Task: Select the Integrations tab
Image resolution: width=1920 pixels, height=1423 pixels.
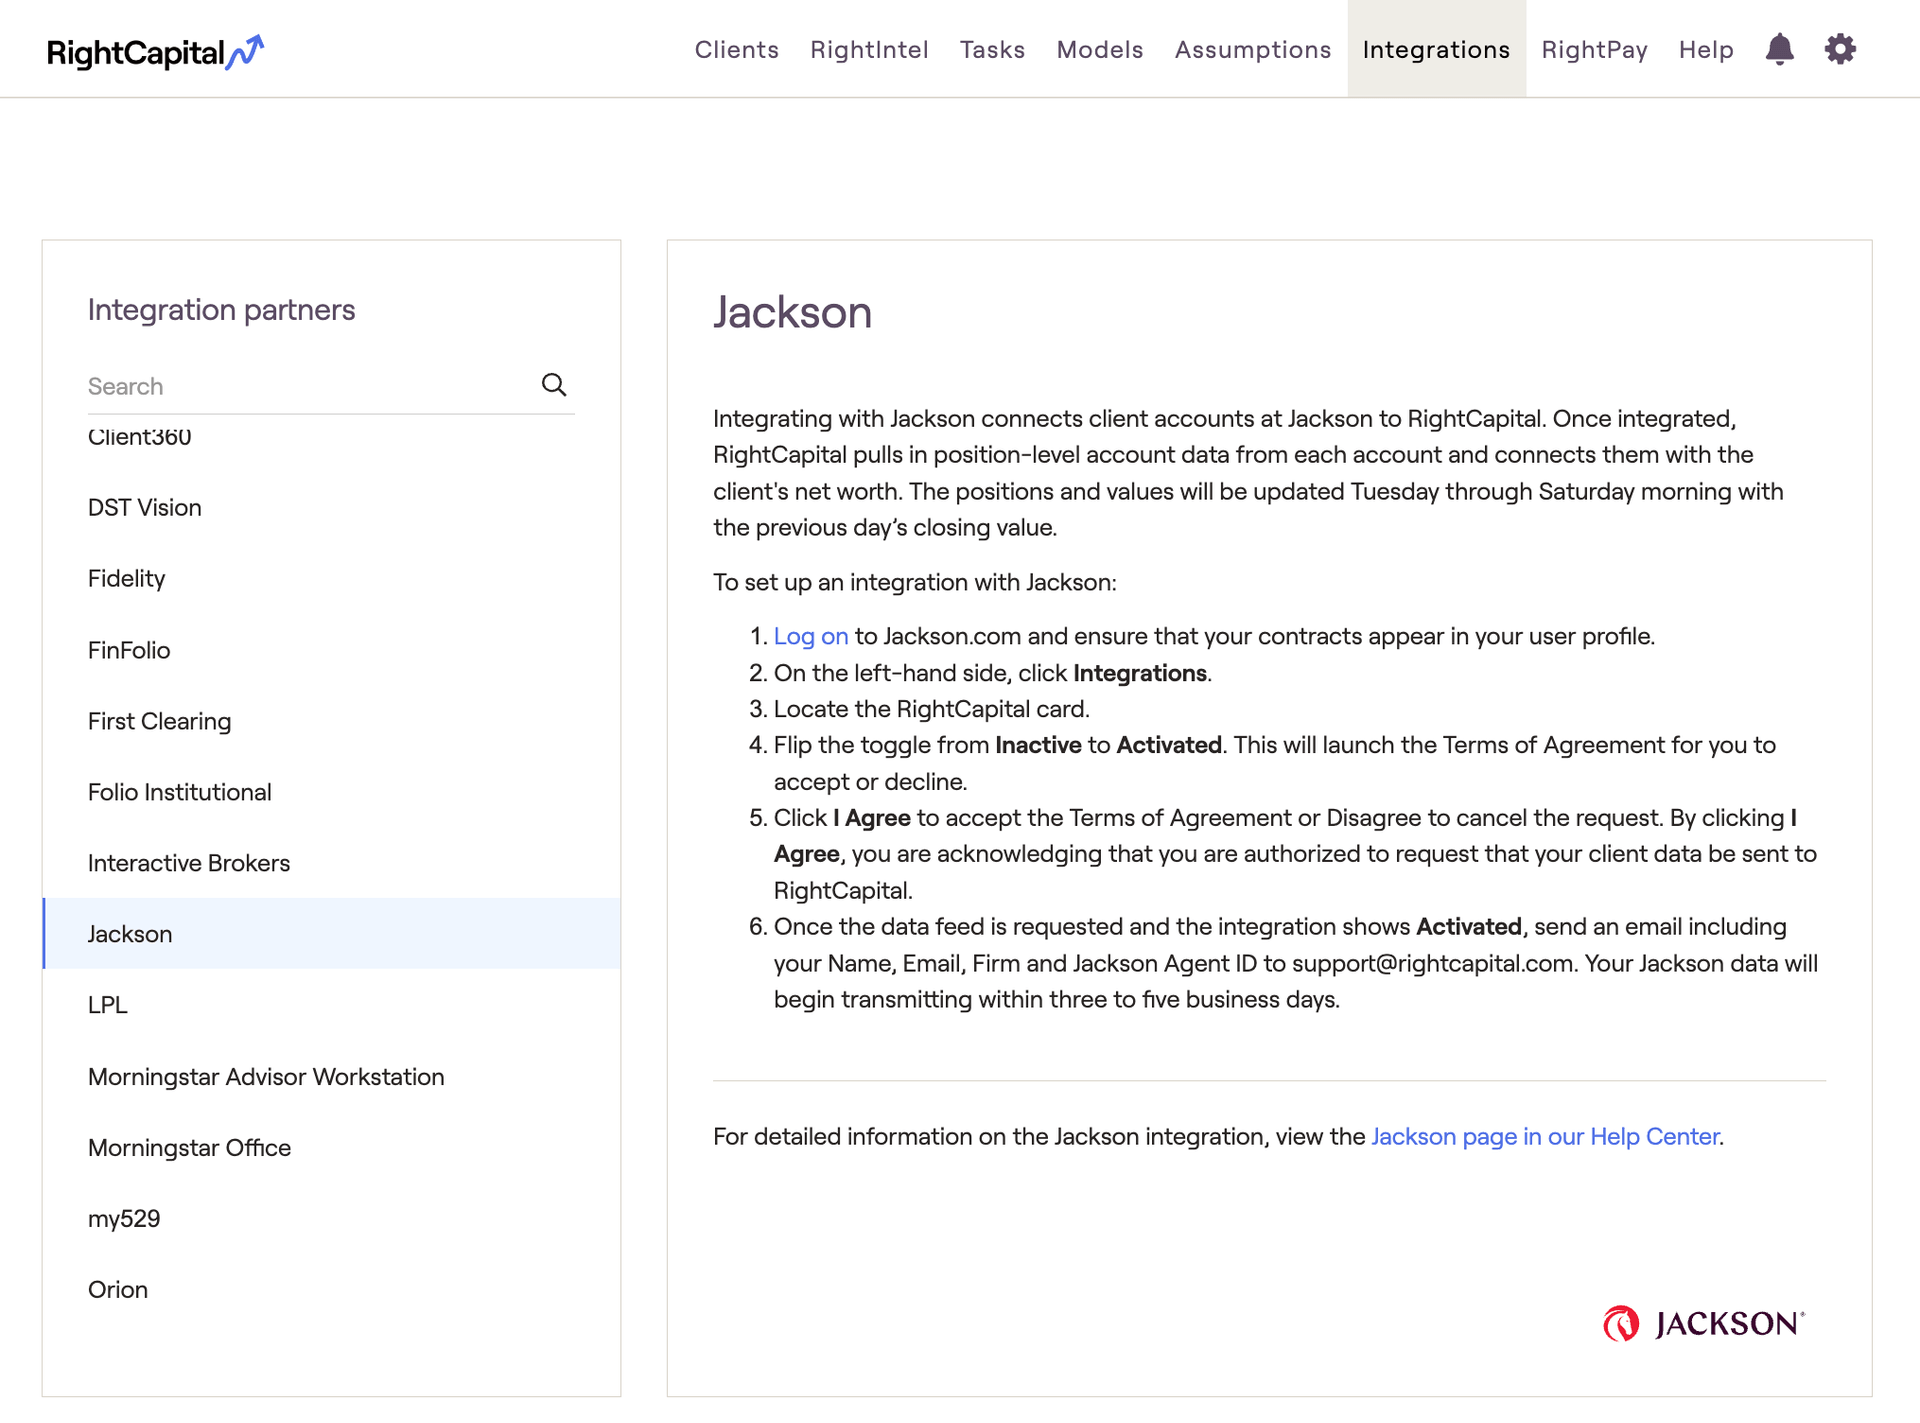Action: coord(1436,49)
